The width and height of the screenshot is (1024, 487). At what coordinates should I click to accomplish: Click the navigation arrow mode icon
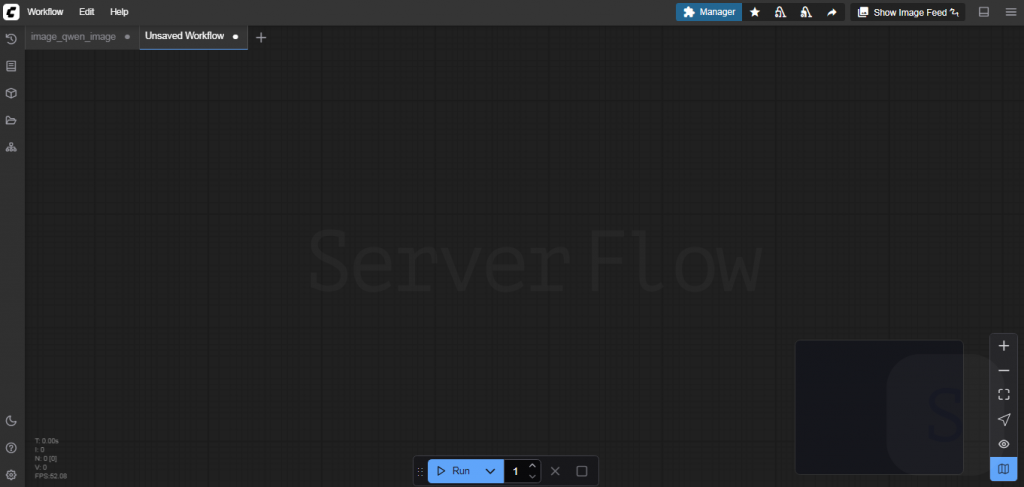click(1004, 420)
